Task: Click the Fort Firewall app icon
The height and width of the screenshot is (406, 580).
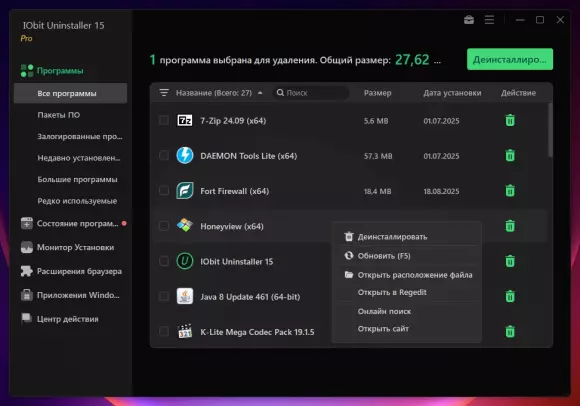Action: click(185, 191)
